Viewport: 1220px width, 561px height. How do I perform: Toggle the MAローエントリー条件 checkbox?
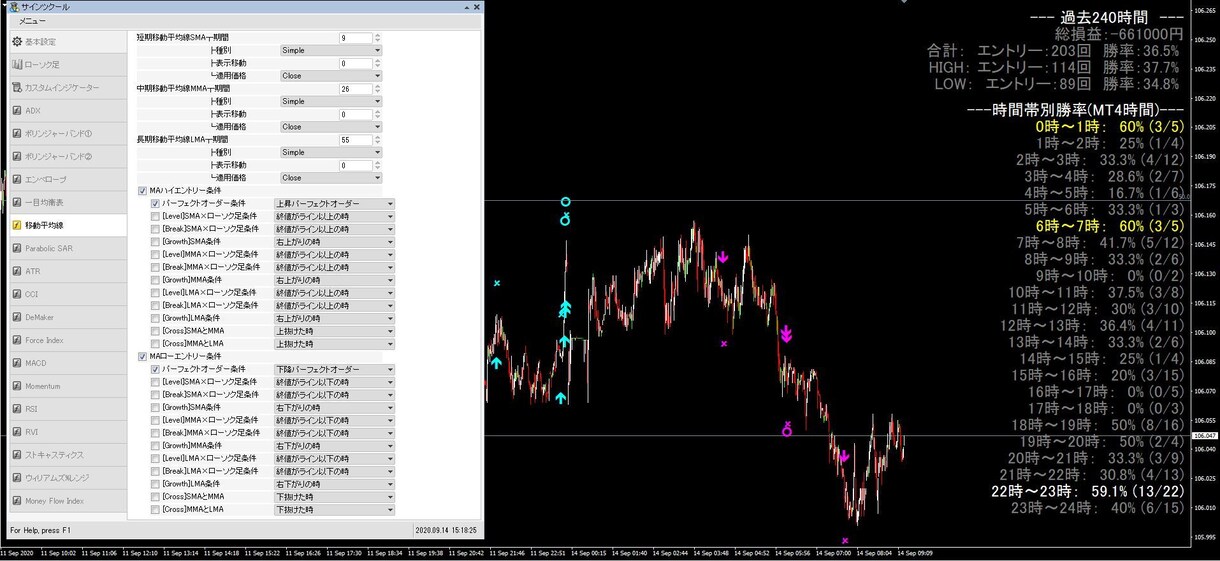pos(142,356)
